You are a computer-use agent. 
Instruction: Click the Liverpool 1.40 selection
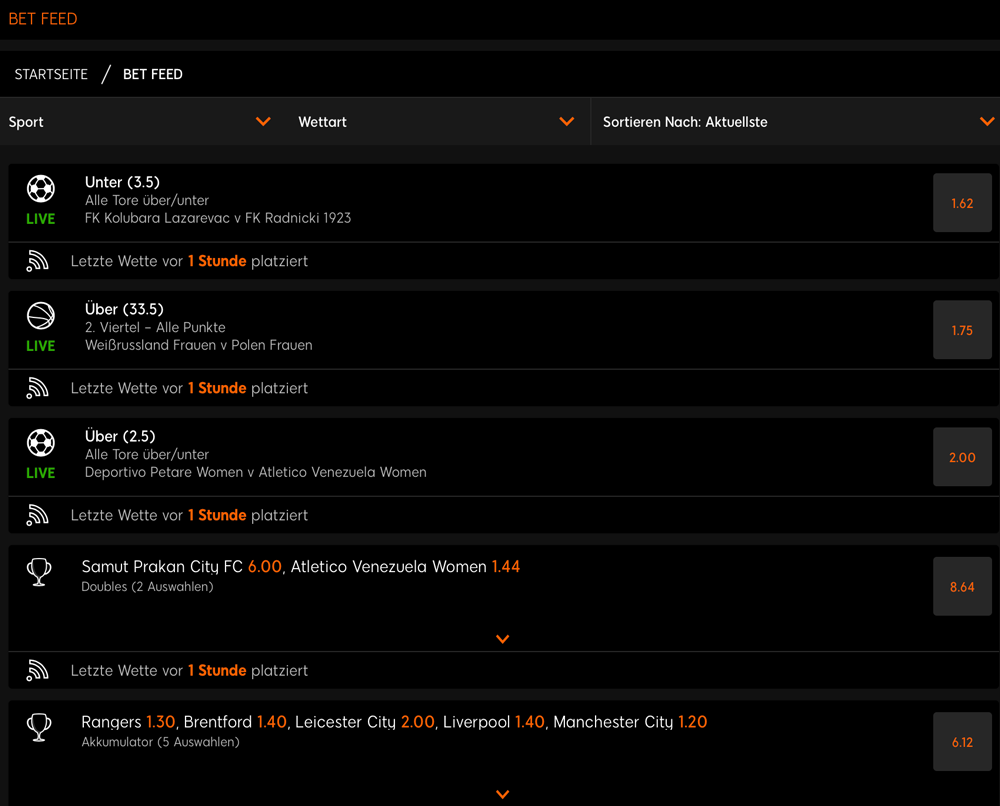click(x=494, y=722)
